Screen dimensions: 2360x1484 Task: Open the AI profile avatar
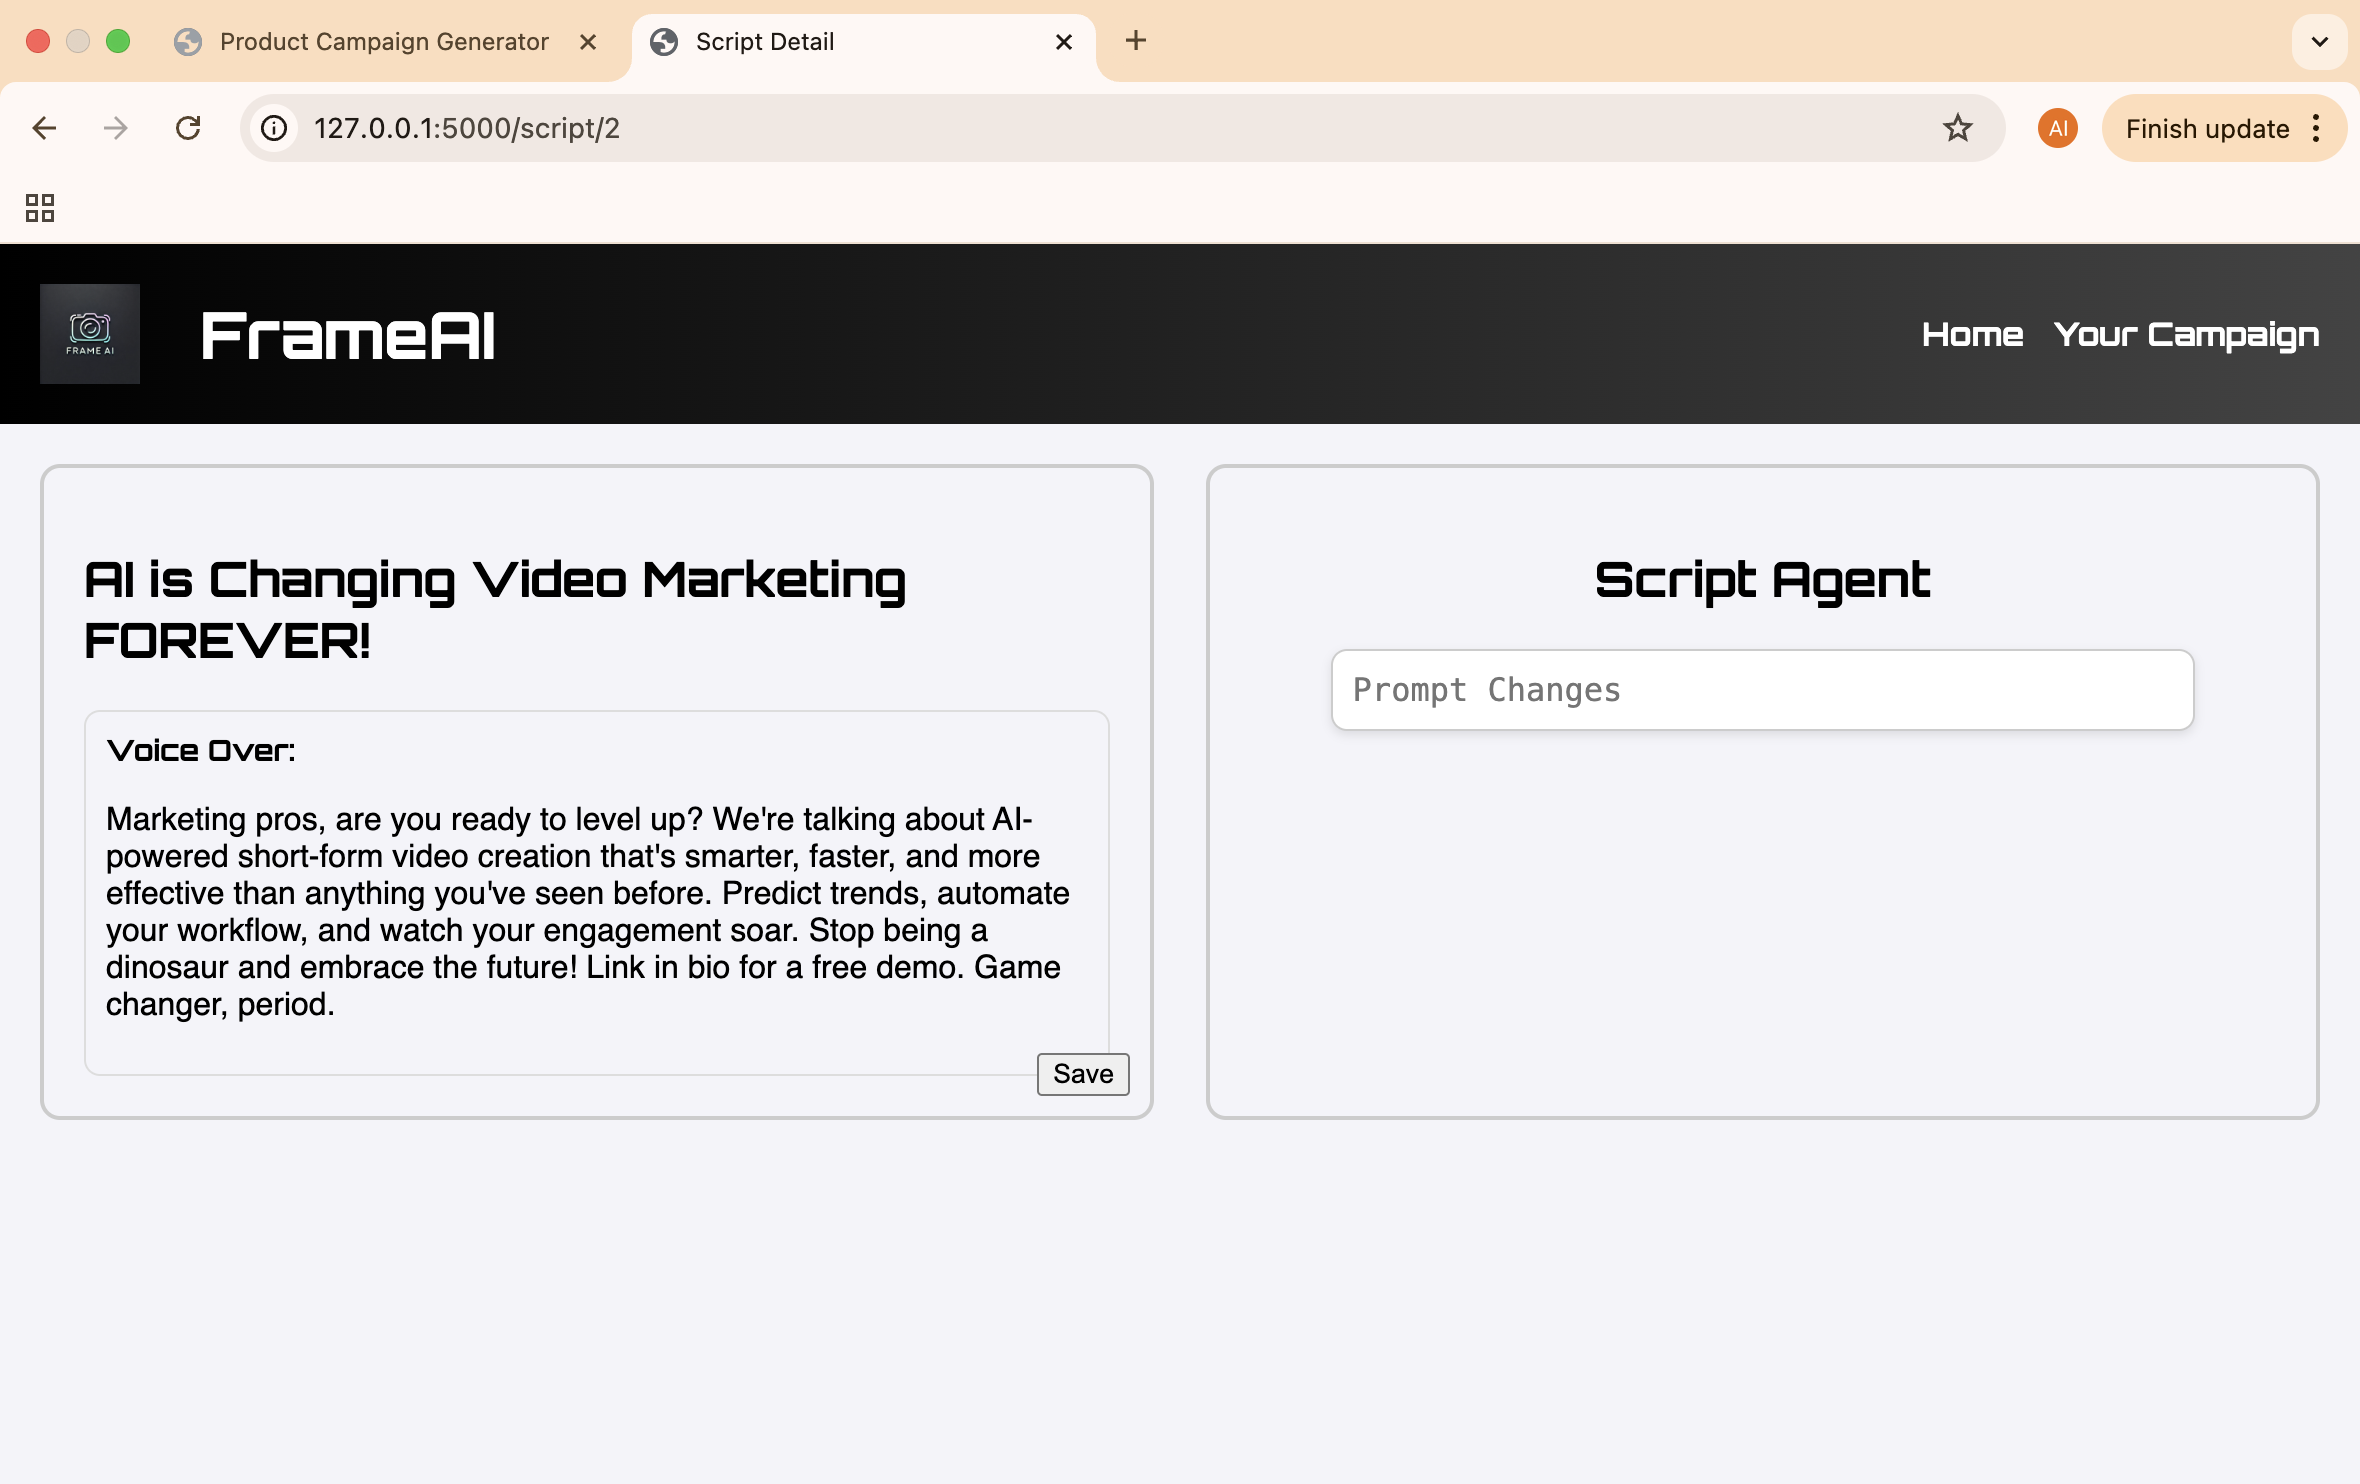(x=2057, y=128)
